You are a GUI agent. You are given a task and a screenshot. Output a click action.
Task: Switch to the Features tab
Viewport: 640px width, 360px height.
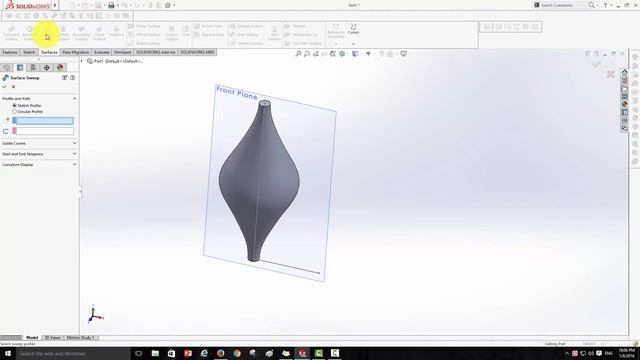coord(10,52)
